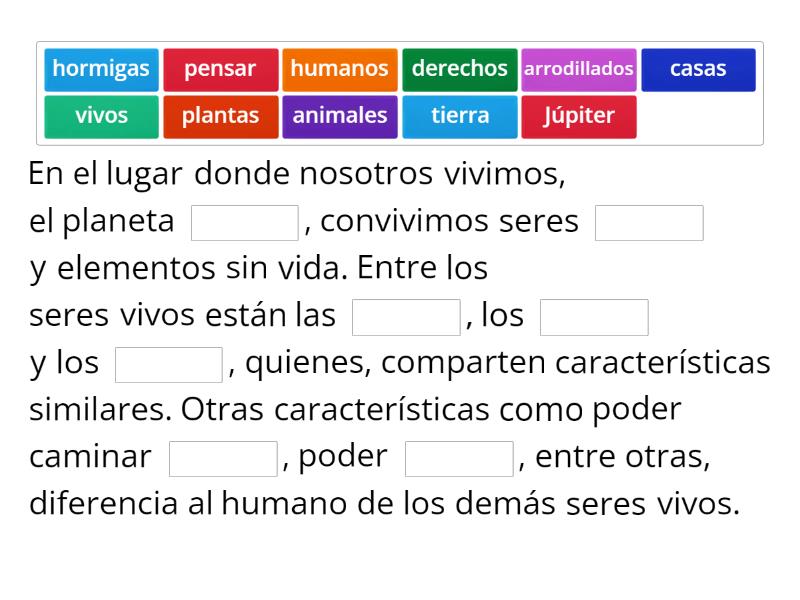Viewport: 800px width, 600px height.
Task: Click the blank after ', los'
Action: click(593, 316)
